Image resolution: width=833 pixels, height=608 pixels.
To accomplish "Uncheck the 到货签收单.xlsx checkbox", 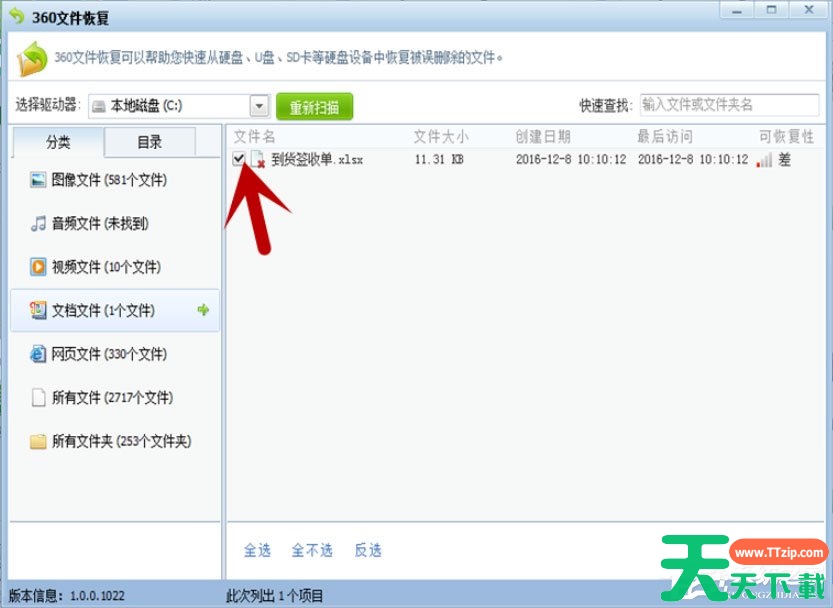I will (x=238, y=159).
